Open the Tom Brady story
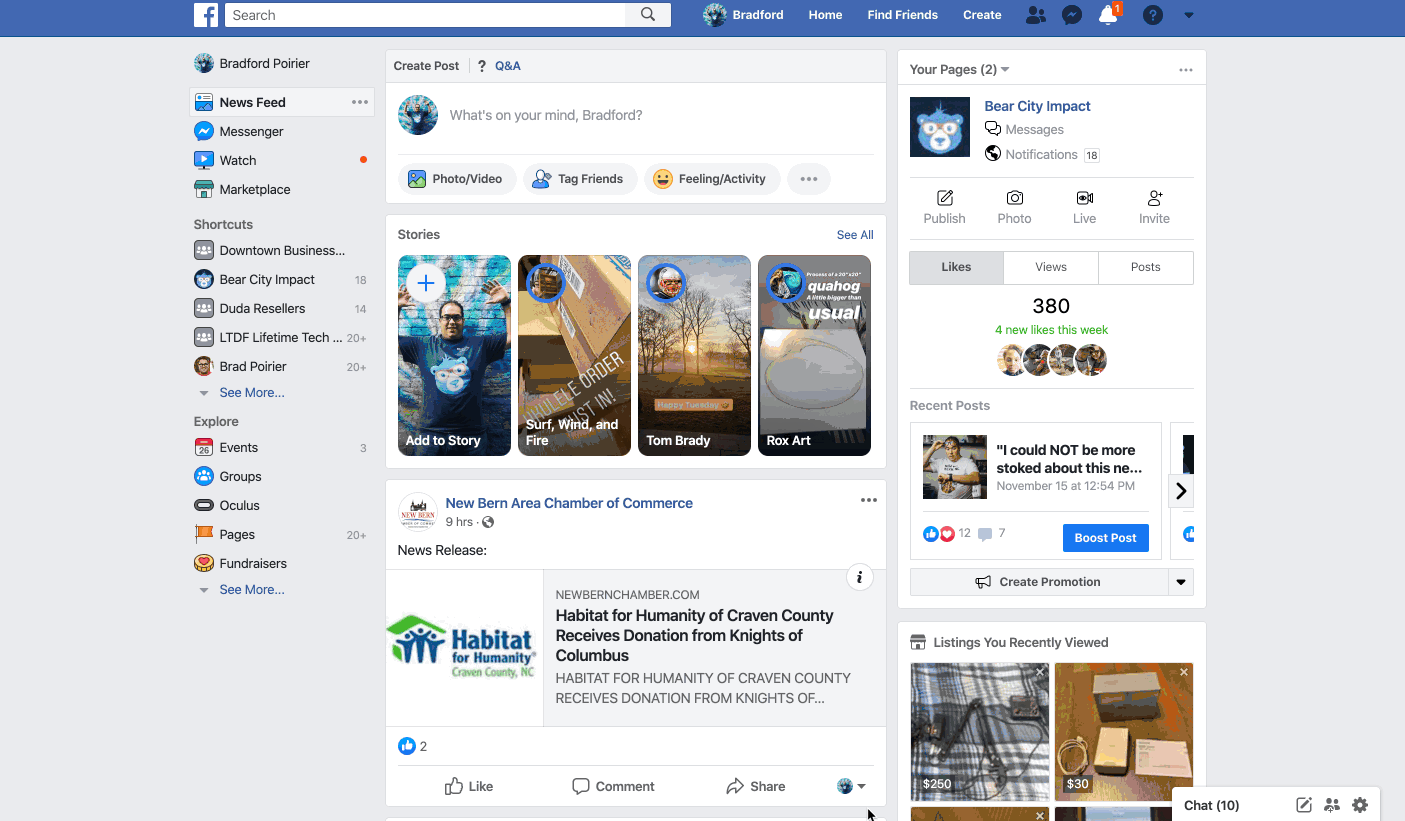 pos(694,356)
